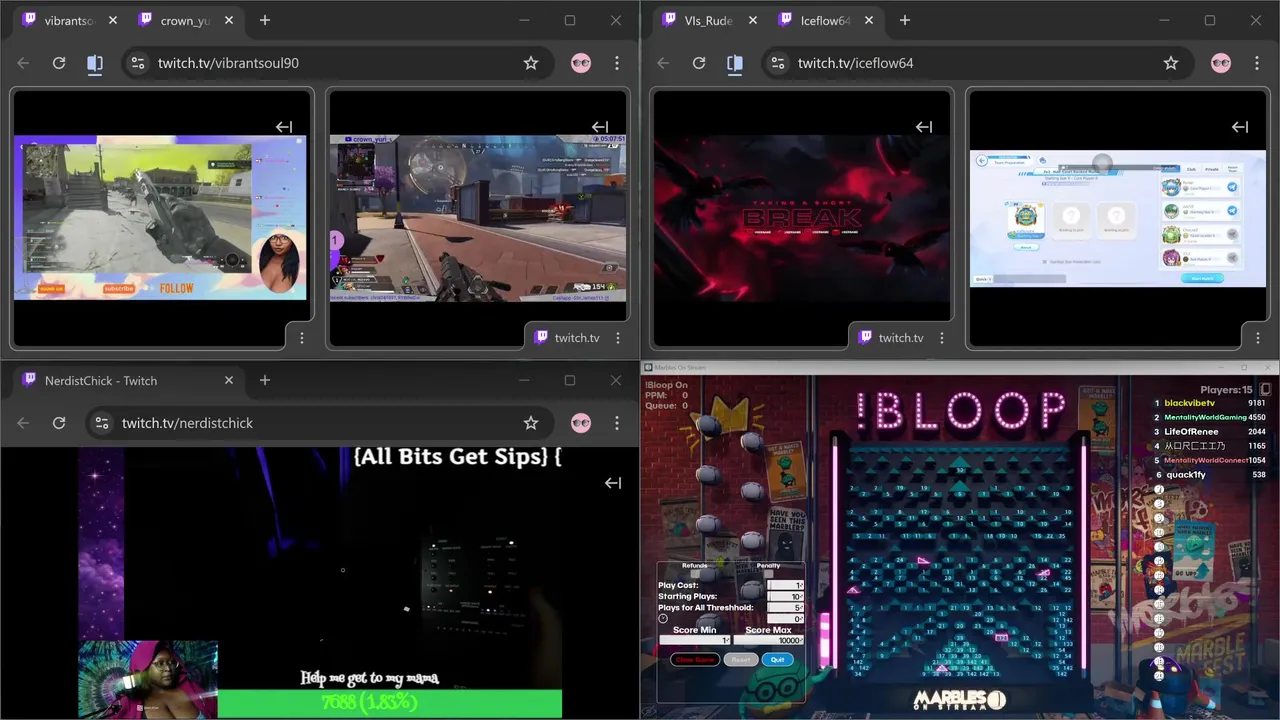This screenshot has width=1280, height=720.
Task: Click split view icon in vibrantsoul90 window
Action: [x=95, y=63]
